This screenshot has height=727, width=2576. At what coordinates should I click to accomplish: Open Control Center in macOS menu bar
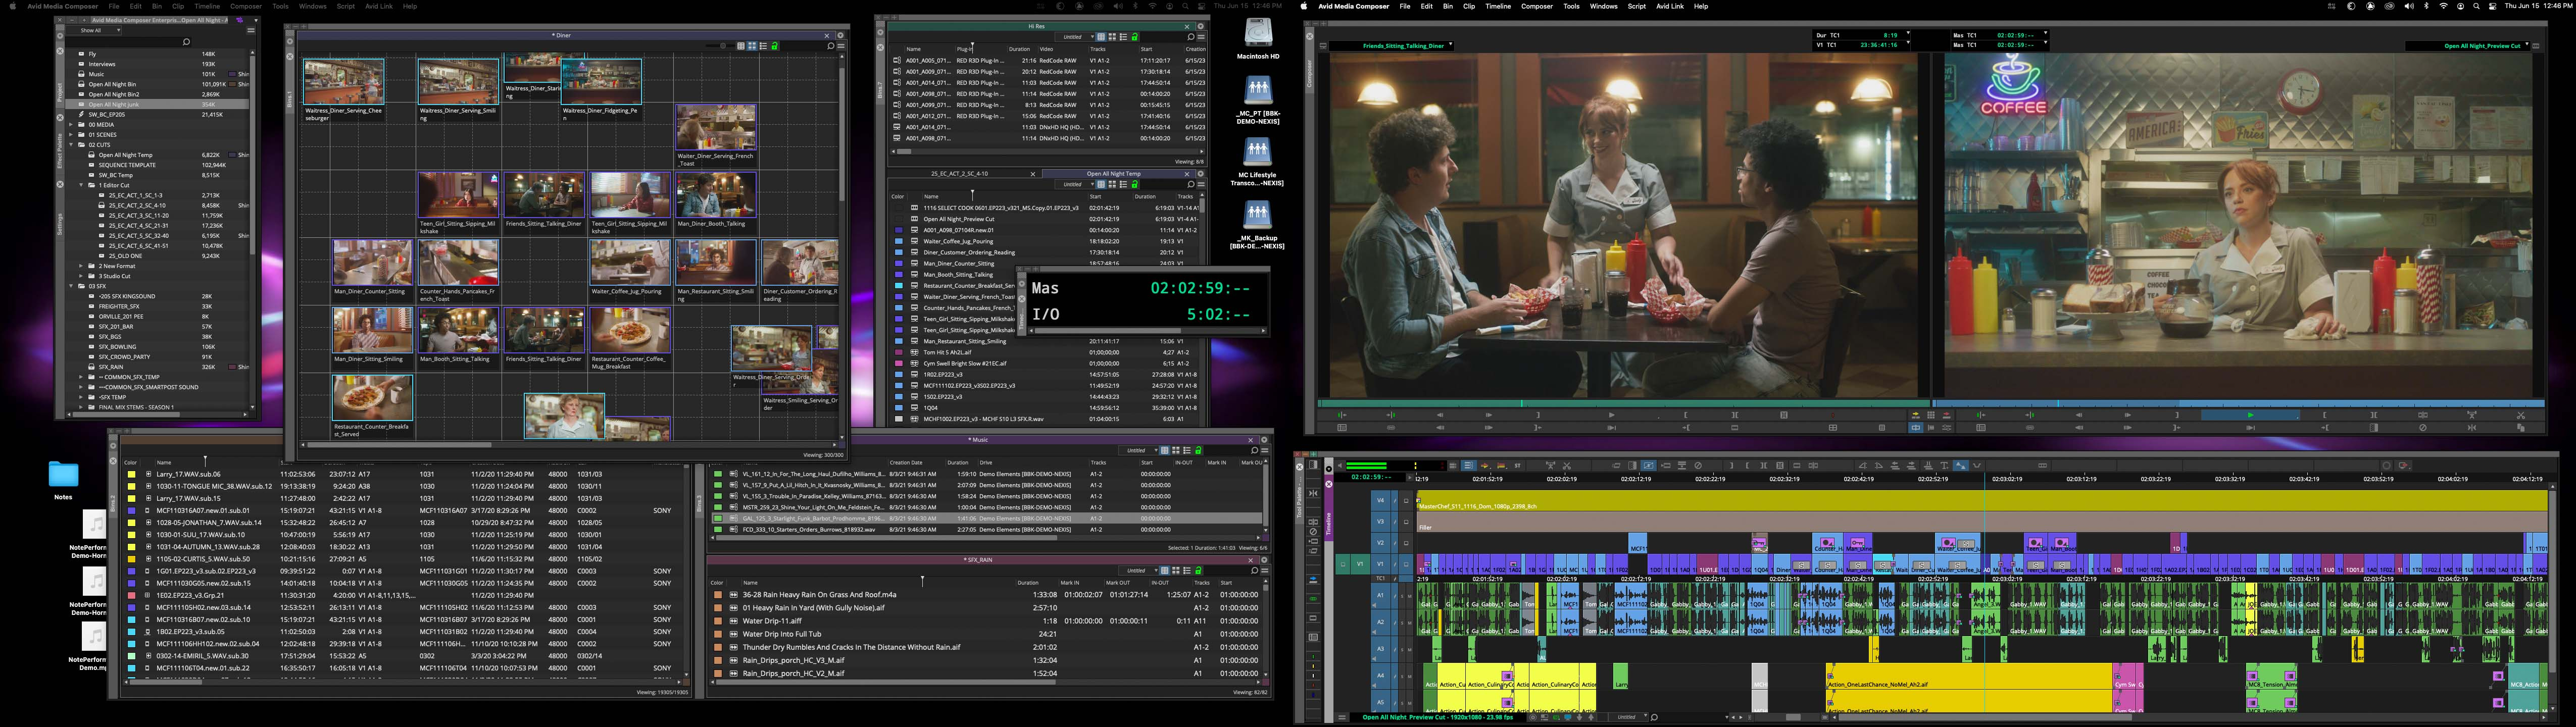click(x=2493, y=6)
